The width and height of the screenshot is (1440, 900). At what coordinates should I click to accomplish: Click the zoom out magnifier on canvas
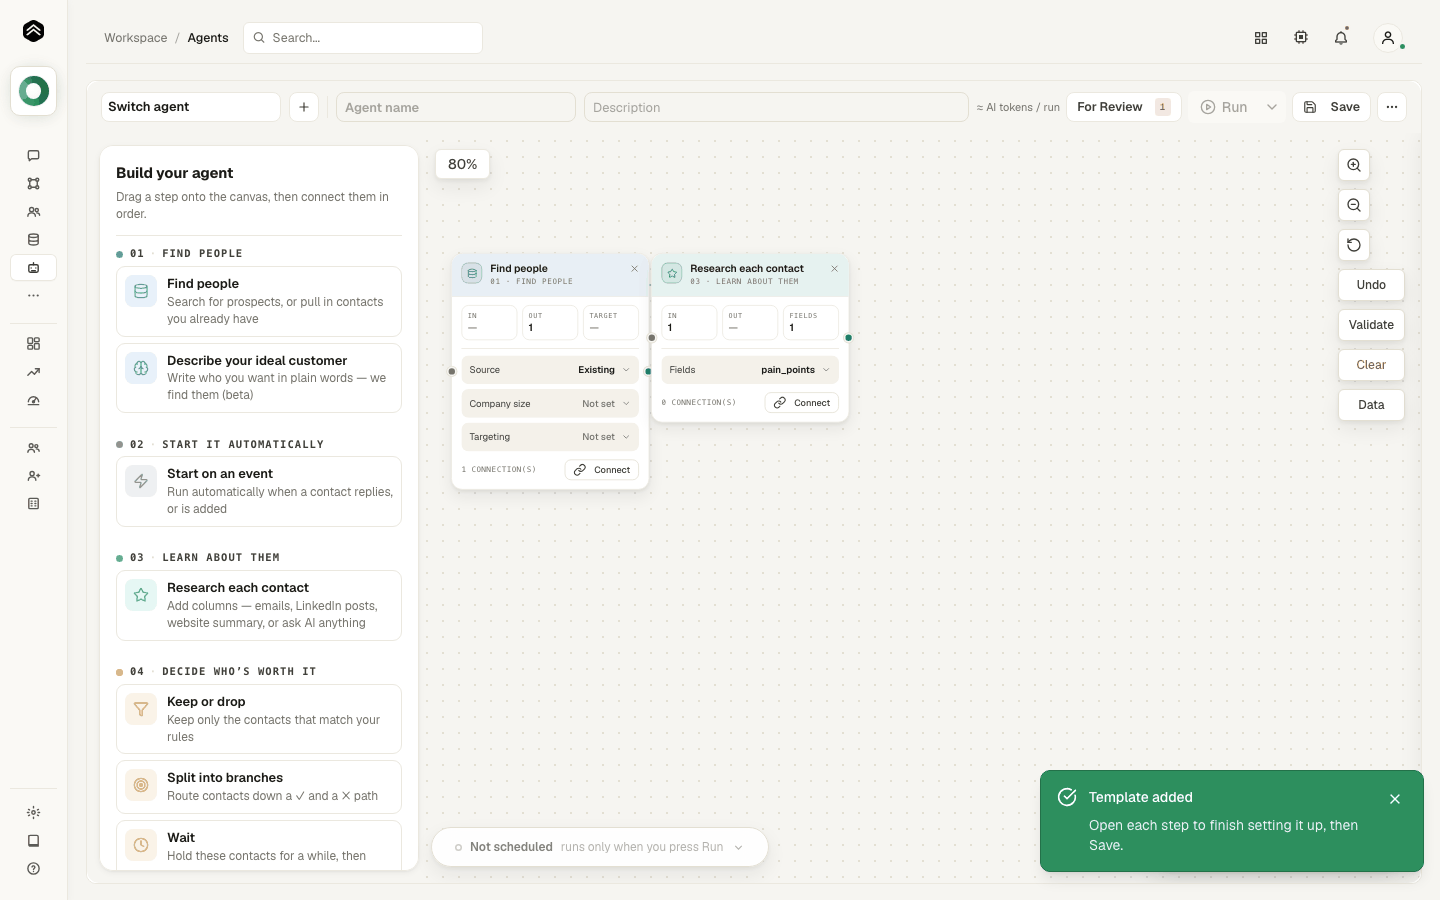(x=1354, y=205)
